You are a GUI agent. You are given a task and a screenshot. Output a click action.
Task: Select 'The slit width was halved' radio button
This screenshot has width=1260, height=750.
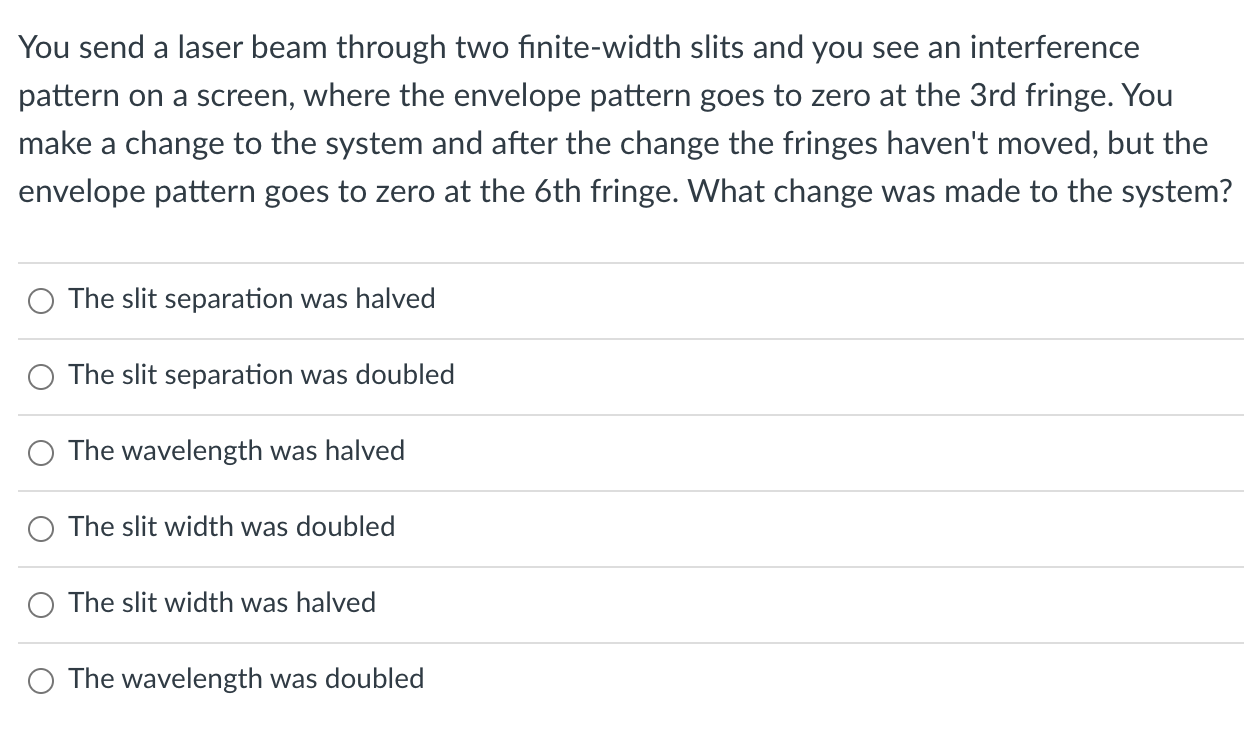point(40,605)
